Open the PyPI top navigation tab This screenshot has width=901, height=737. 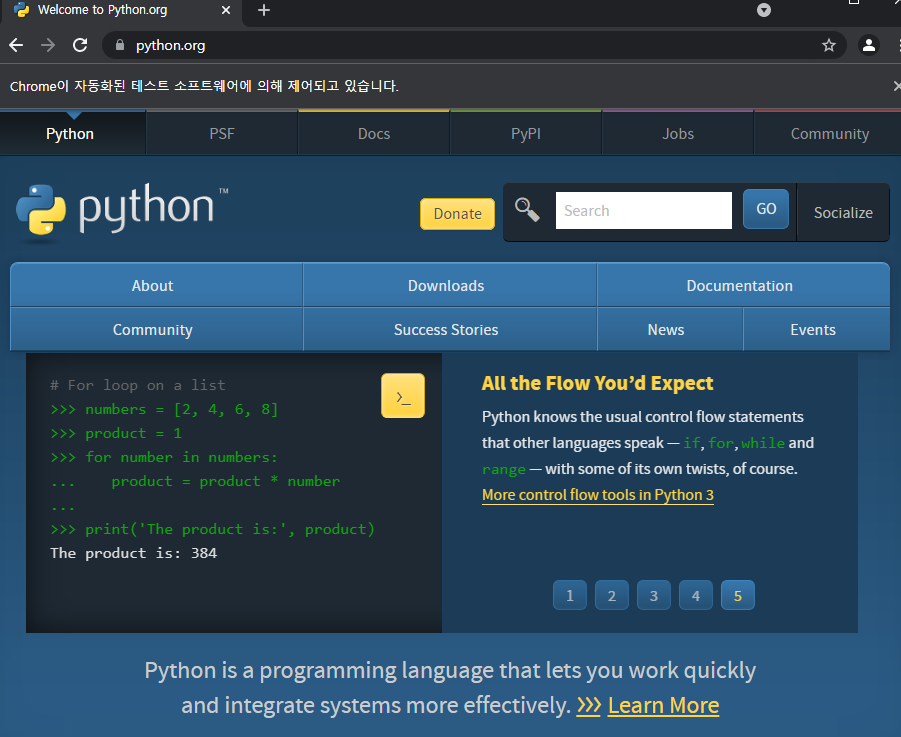[526, 133]
